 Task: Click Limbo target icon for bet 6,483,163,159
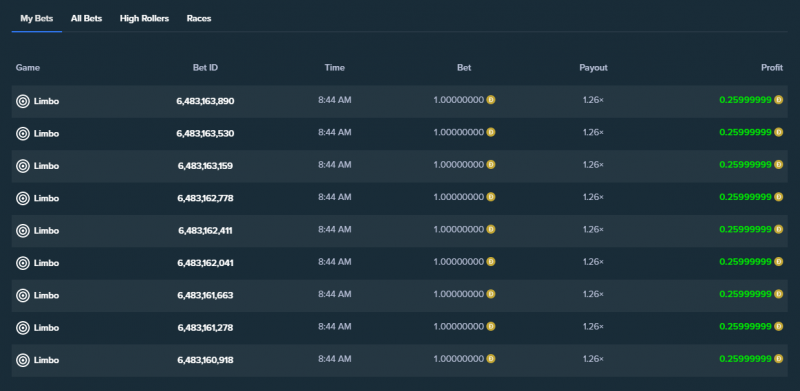22,166
